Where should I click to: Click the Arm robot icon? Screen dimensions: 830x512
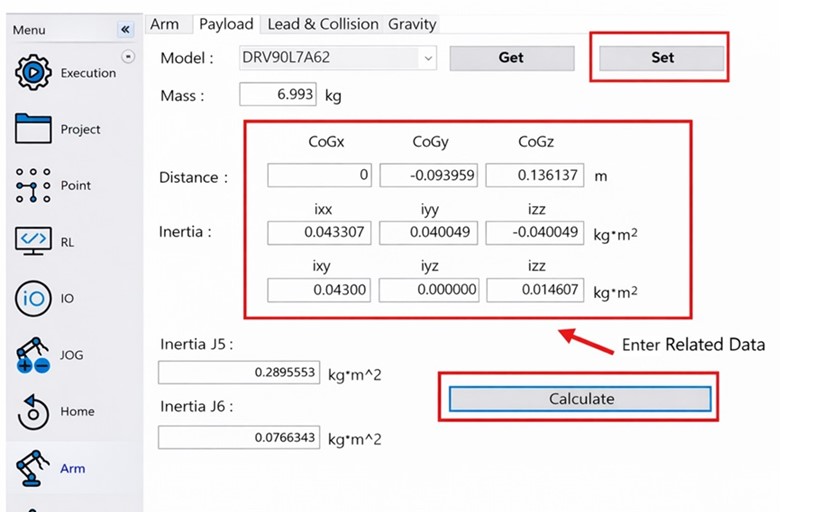coord(33,467)
